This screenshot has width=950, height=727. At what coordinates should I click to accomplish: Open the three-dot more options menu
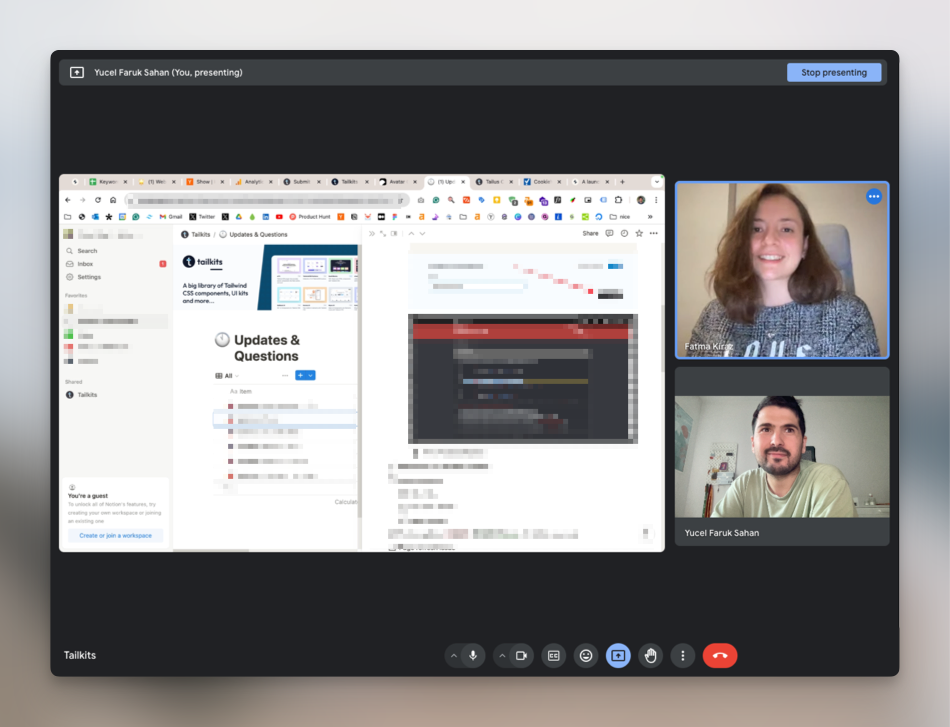[x=683, y=656]
